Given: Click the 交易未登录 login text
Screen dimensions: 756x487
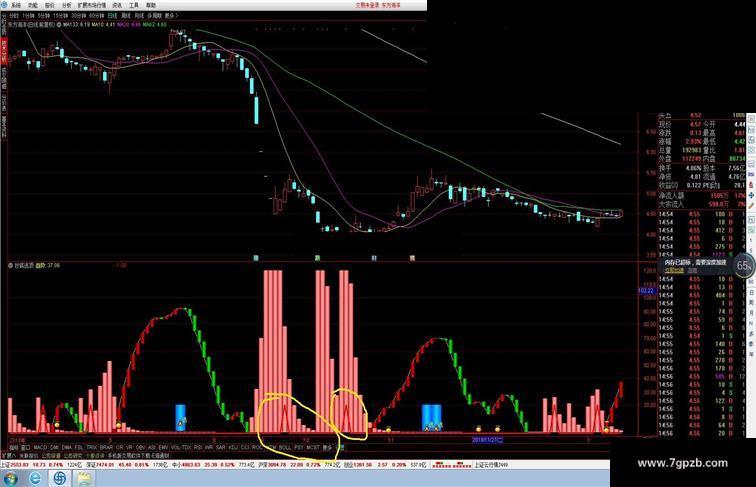Looking at the screenshot, I should [368, 5].
